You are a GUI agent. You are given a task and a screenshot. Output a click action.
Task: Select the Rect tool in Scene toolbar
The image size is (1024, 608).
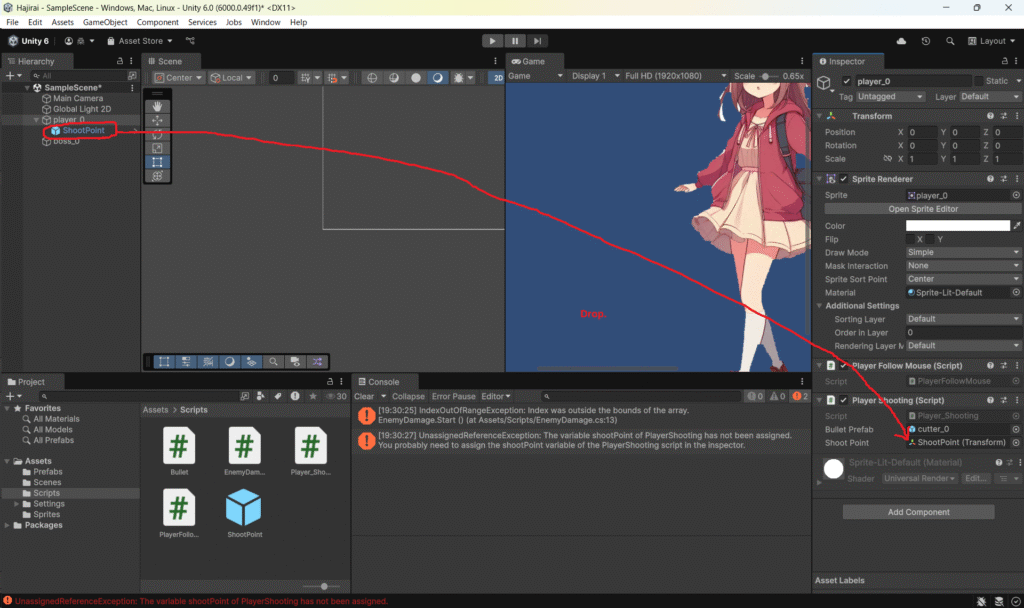pos(157,162)
